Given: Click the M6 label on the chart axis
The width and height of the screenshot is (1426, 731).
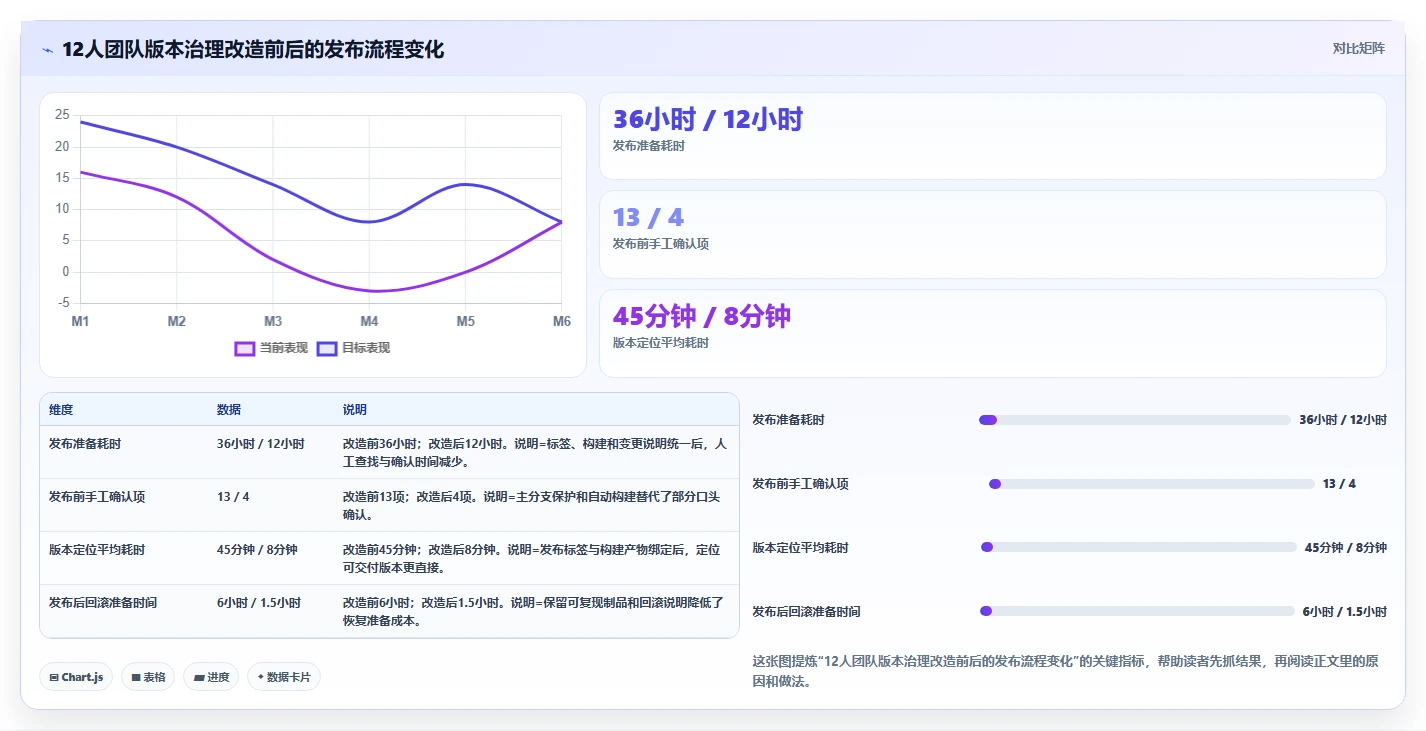Looking at the screenshot, I should coord(561,321).
